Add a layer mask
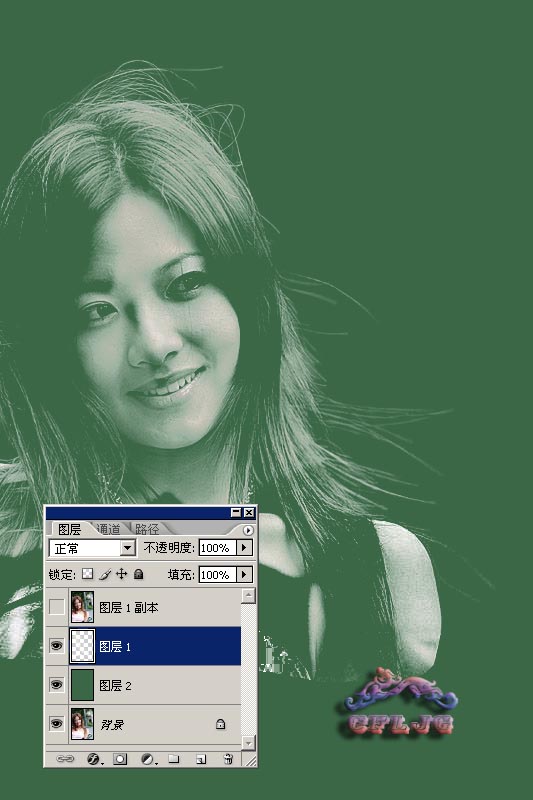 pos(120,759)
